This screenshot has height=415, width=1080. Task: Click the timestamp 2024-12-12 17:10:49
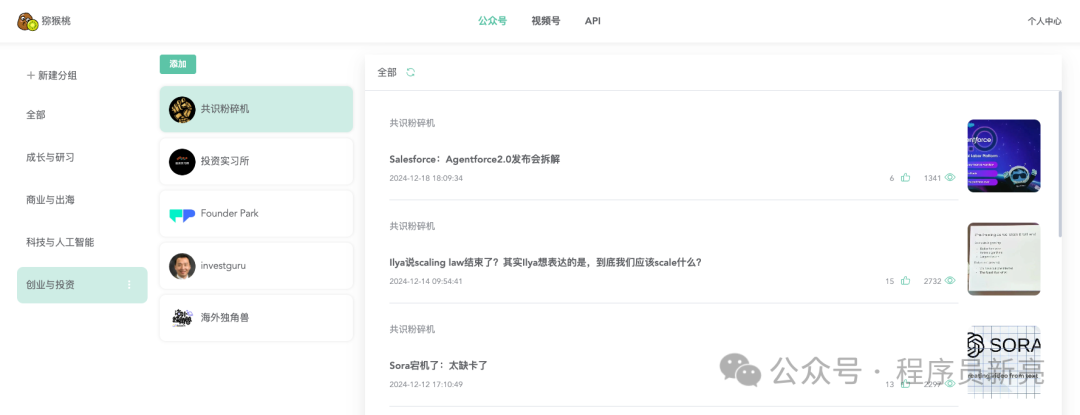(x=426, y=385)
